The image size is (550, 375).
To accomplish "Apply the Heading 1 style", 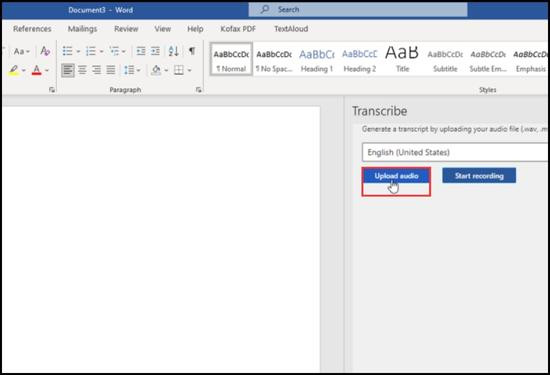I will [x=317, y=60].
